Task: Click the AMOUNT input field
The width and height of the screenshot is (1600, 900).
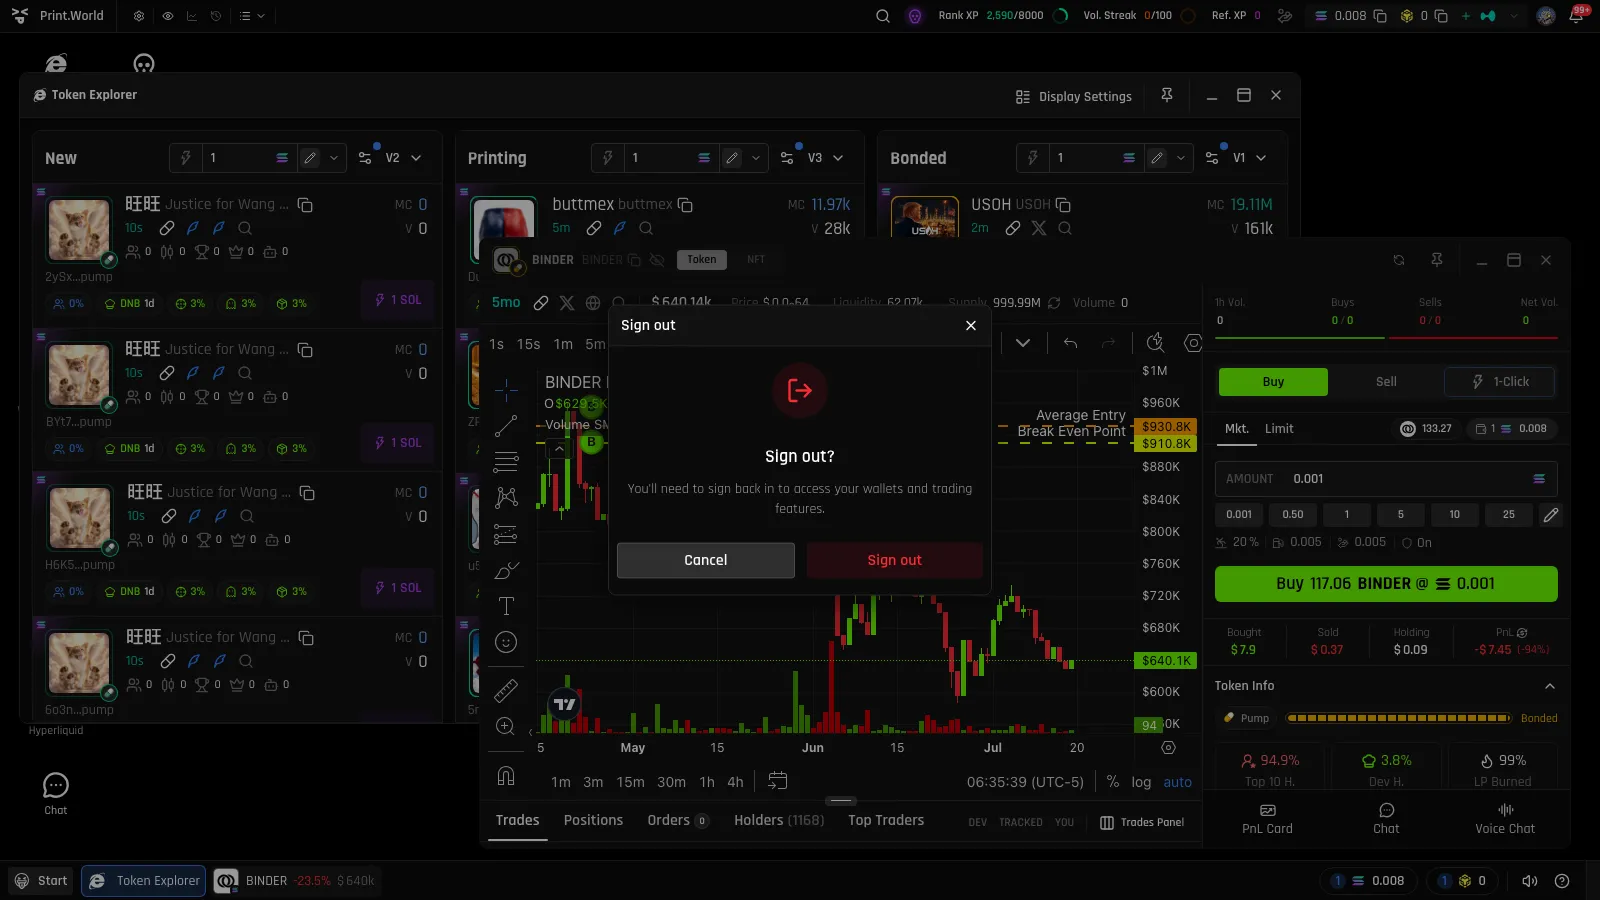Action: [x=1386, y=479]
